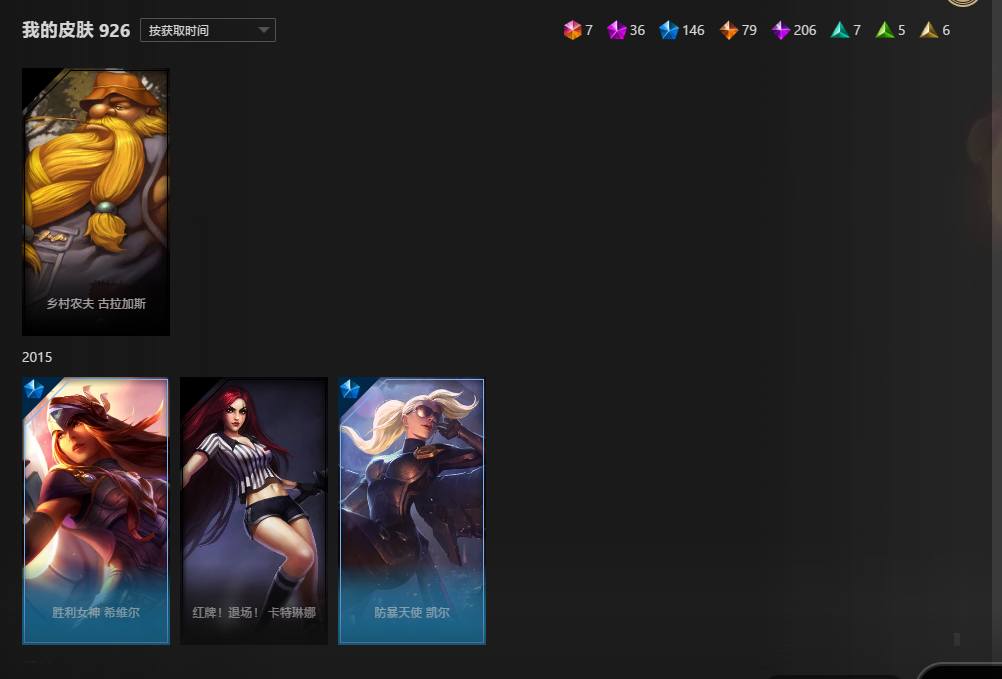Select the 防暴天使 凯尔 skin card
Screen dimensions: 1002x679
pyautogui.click(x=412, y=511)
